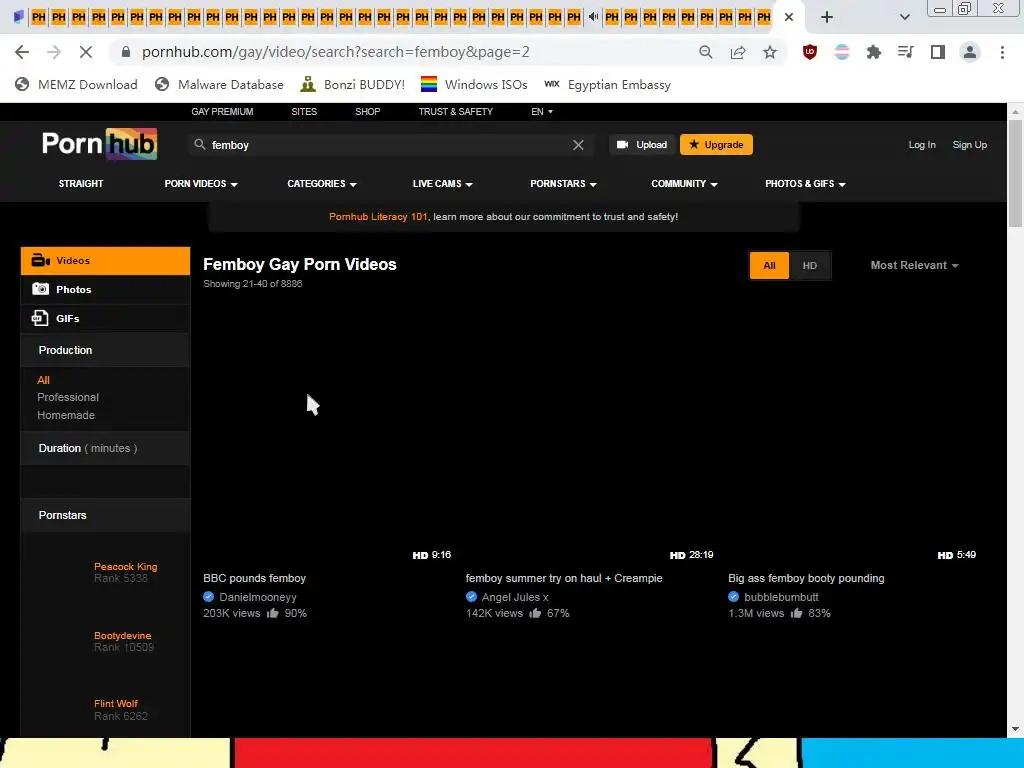Expand the LIVE CAMS menu
The height and width of the screenshot is (768, 1024).
coord(442,184)
